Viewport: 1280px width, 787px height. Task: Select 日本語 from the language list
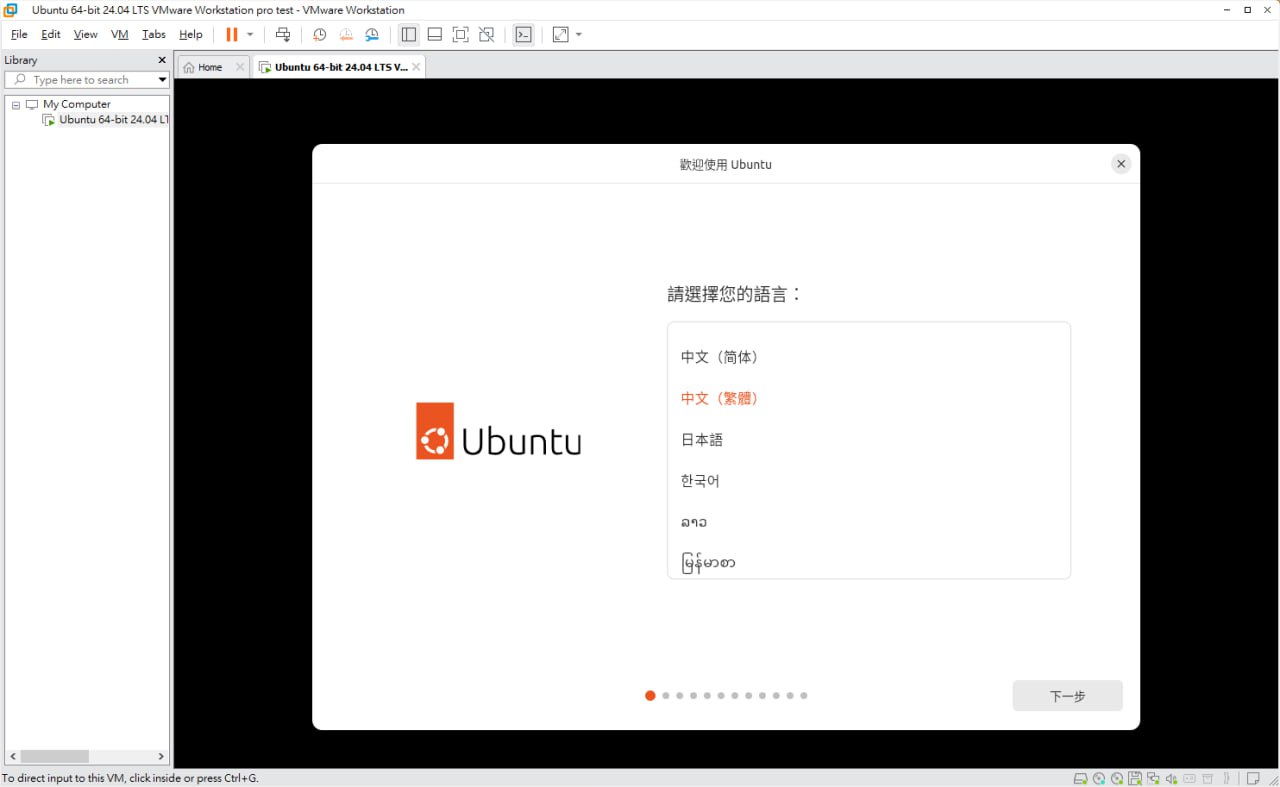(702, 440)
